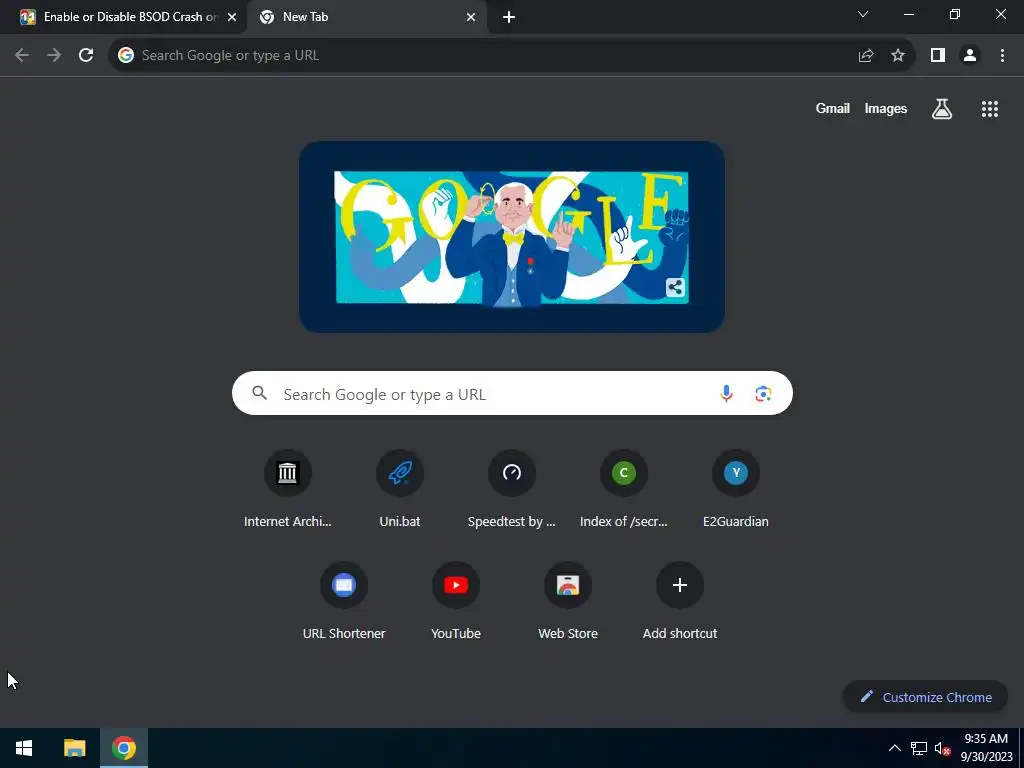1024x768 pixels.
Task: Click the Google search box on page
Action: coord(512,393)
